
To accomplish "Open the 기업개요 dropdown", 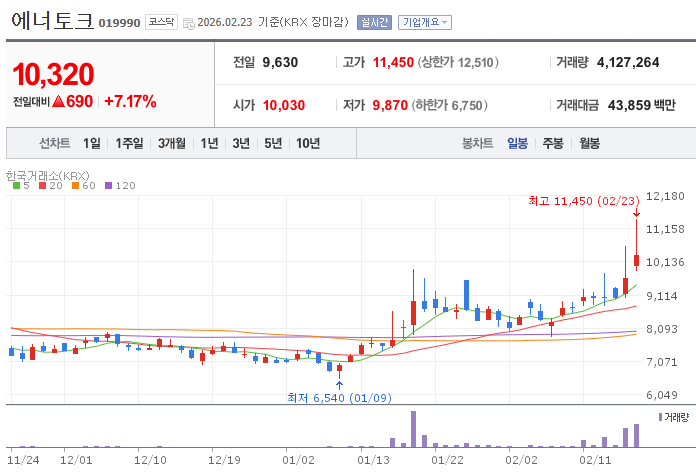I will point(425,22).
